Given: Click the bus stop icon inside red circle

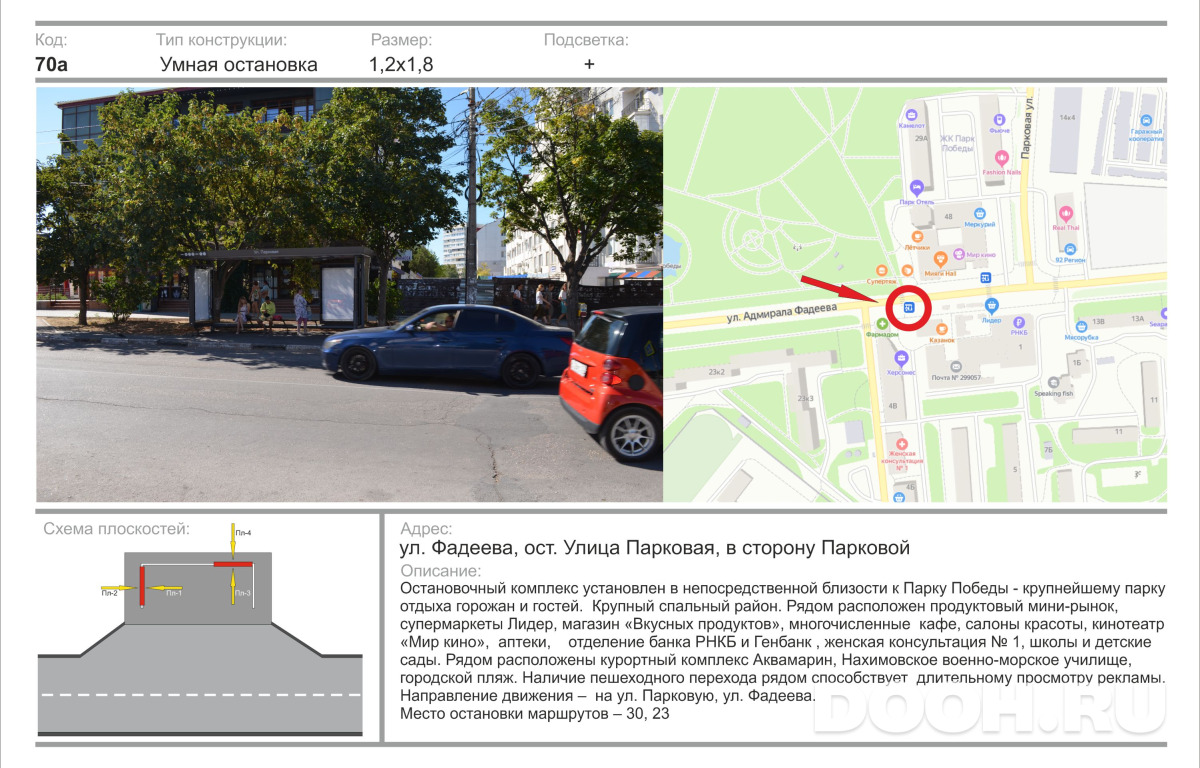Looking at the screenshot, I should pos(909,308).
